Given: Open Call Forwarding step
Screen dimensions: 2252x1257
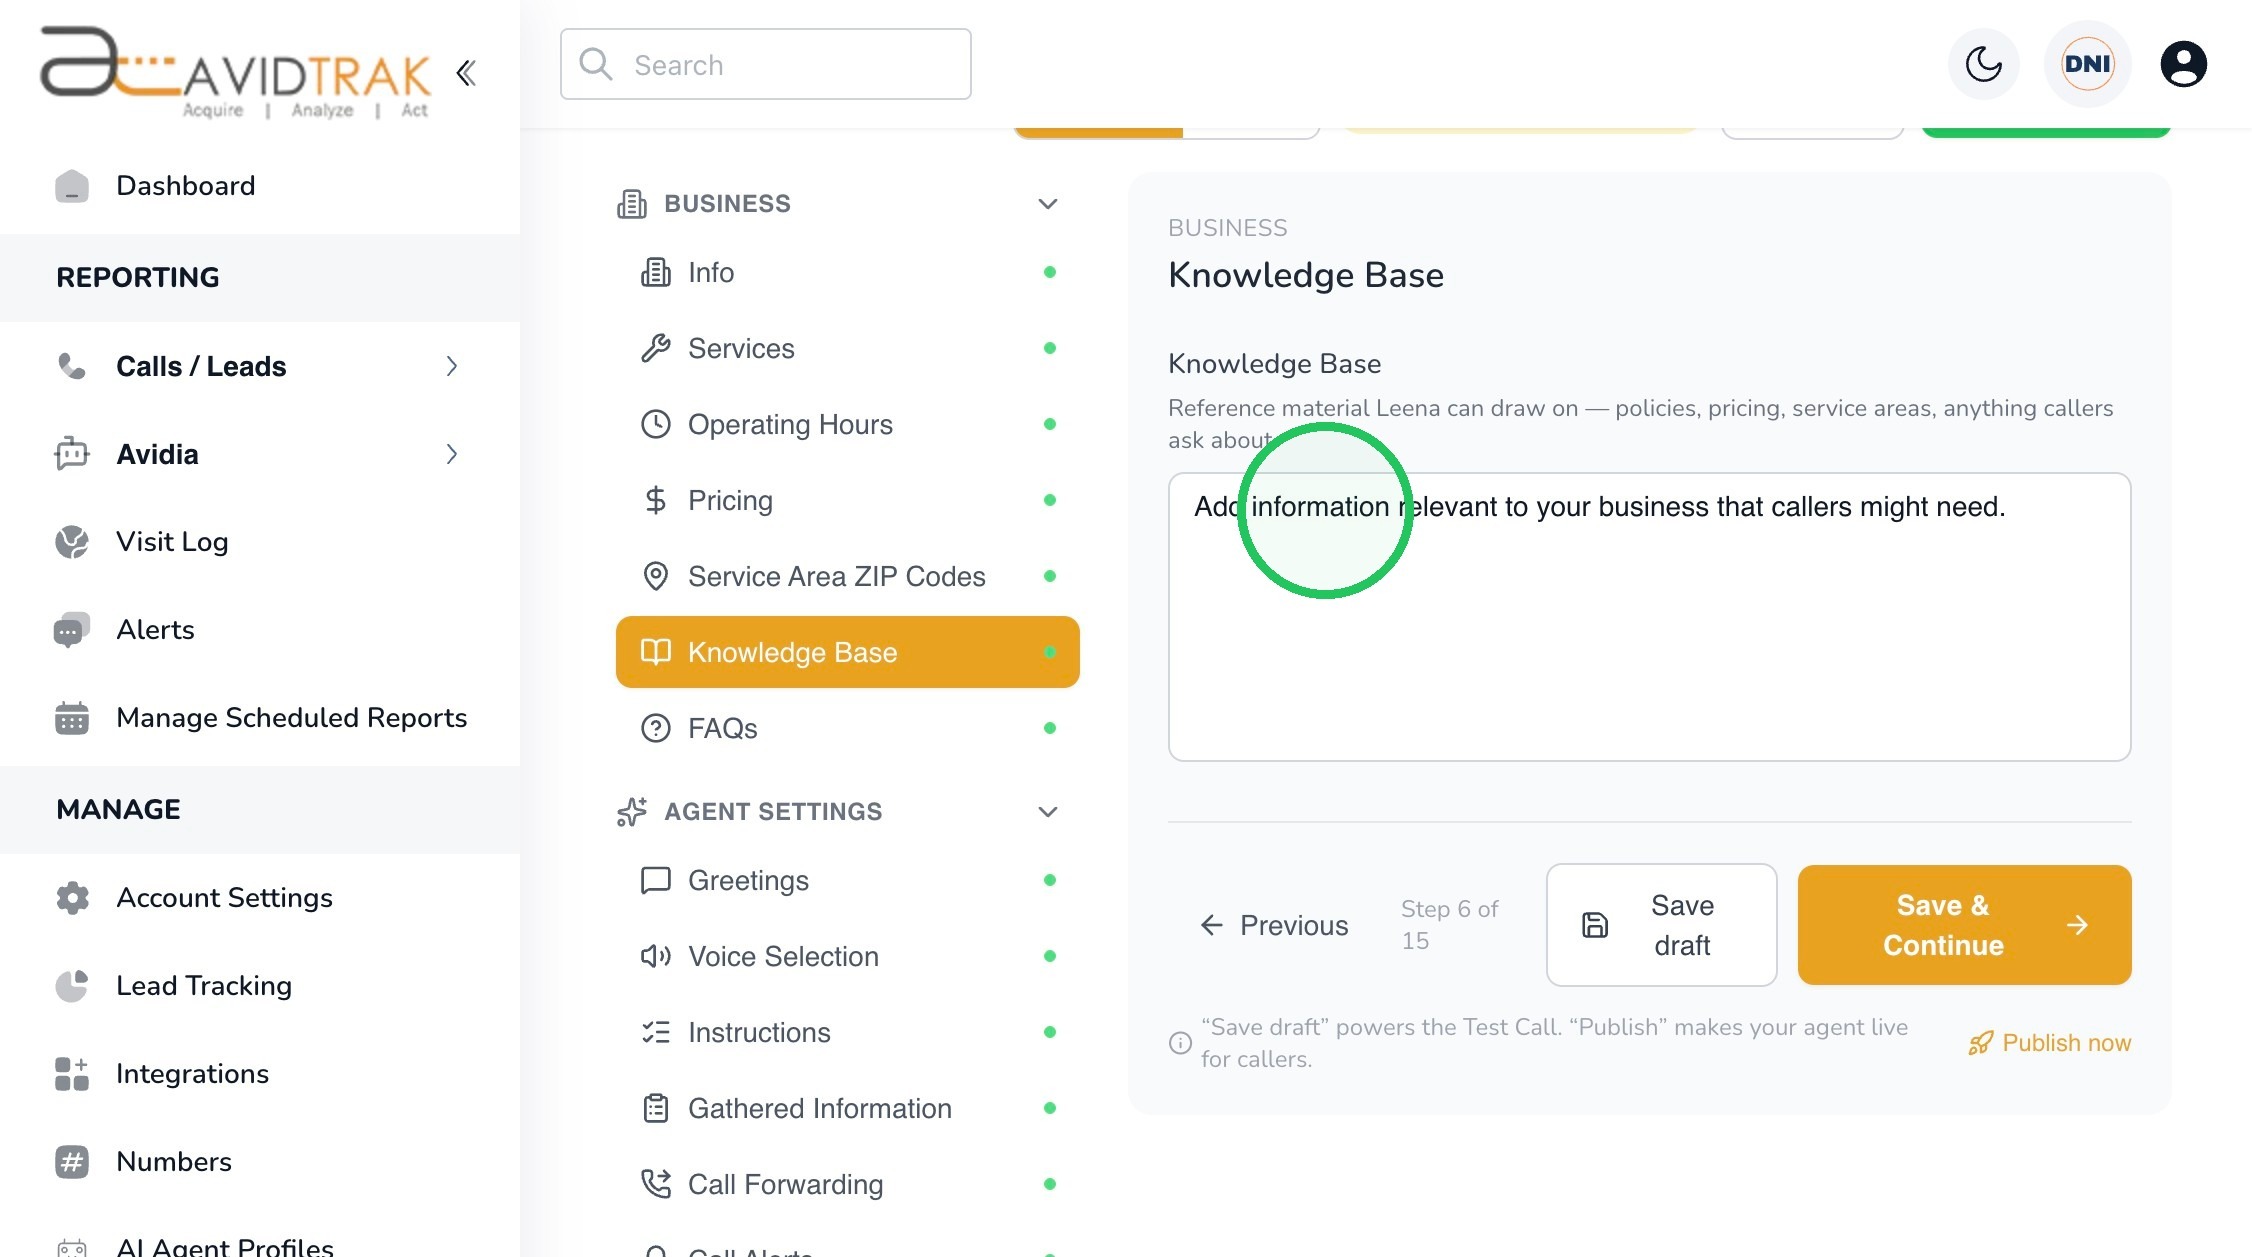Looking at the screenshot, I should click(848, 1184).
